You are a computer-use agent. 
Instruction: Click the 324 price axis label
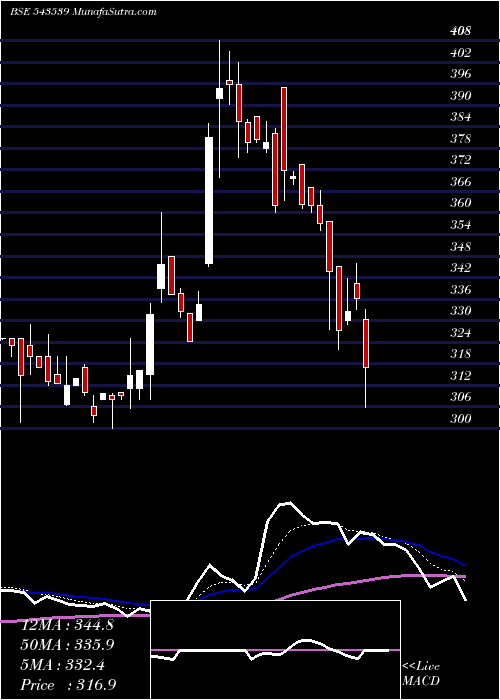pyautogui.click(x=461, y=333)
